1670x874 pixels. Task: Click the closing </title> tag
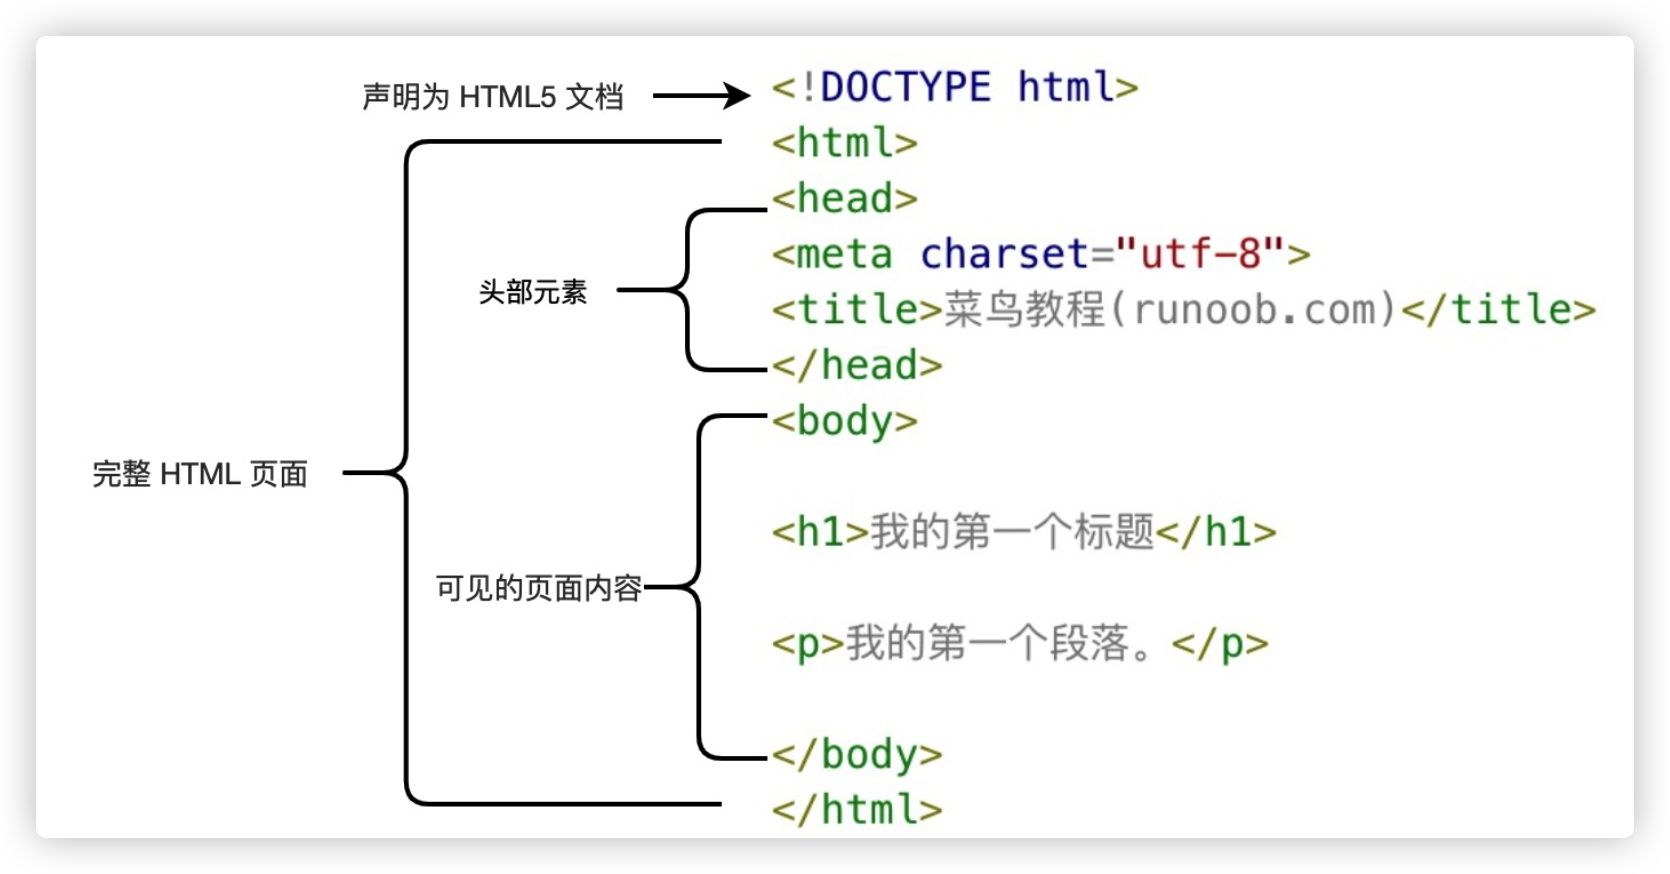[x=1497, y=310]
